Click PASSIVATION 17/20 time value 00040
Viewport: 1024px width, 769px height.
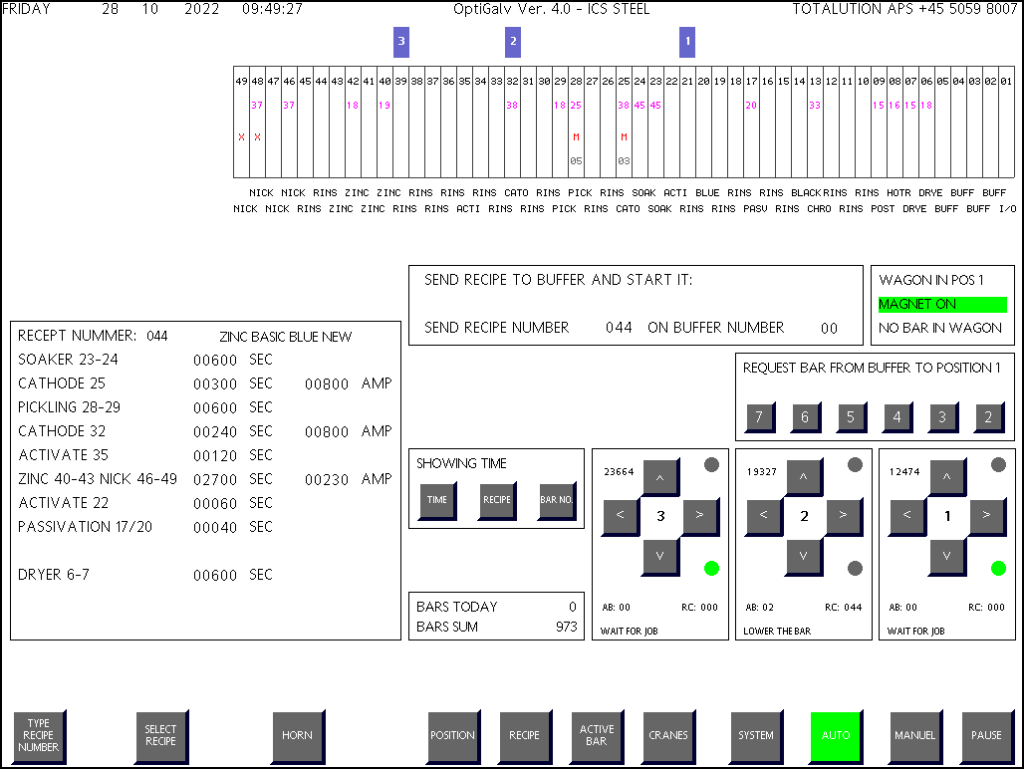[x=215, y=527]
